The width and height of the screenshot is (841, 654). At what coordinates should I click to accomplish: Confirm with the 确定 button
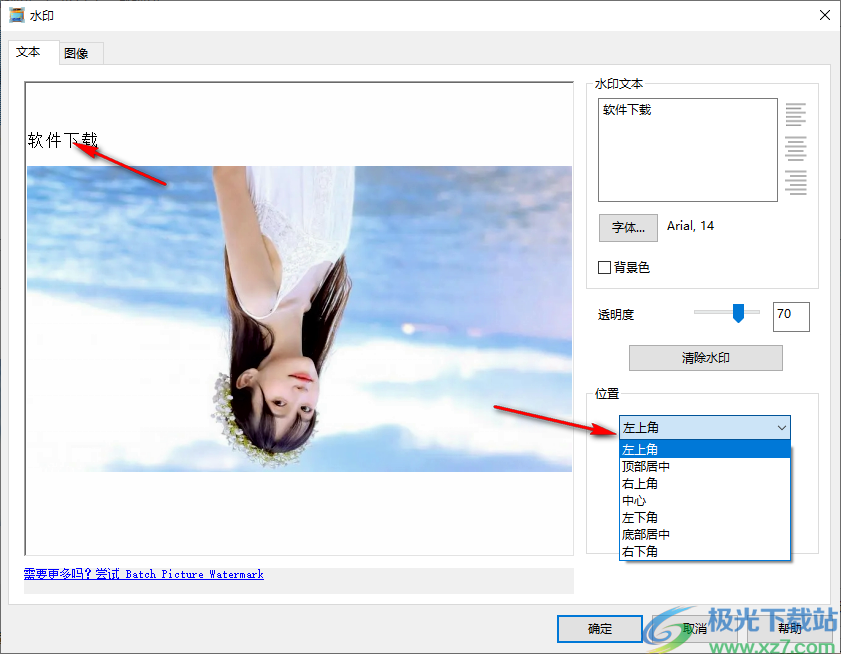click(600, 629)
